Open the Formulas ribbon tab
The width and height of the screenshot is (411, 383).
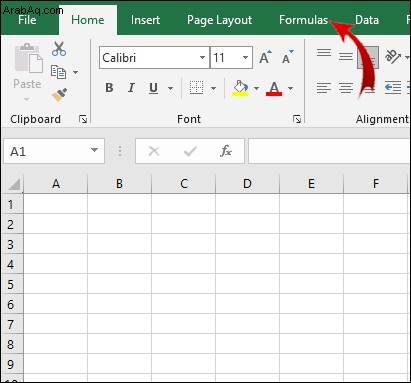pyautogui.click(x=303, y=20)
